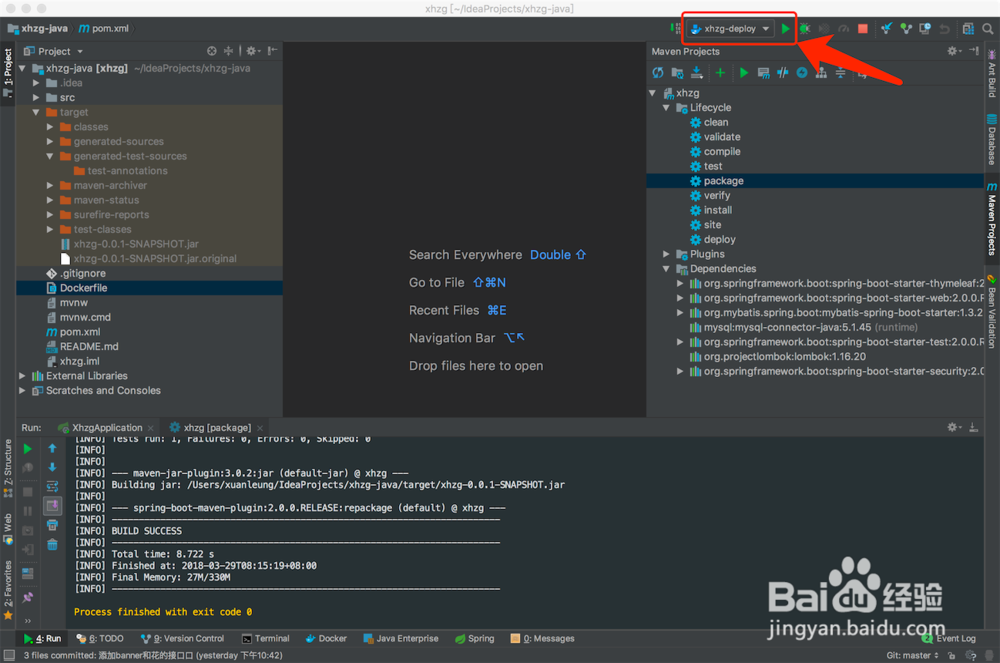Click Generate Sources and Update Folders icon
Image resolution: width=1000 pixels, height=663 pixels.
[677, 73]
